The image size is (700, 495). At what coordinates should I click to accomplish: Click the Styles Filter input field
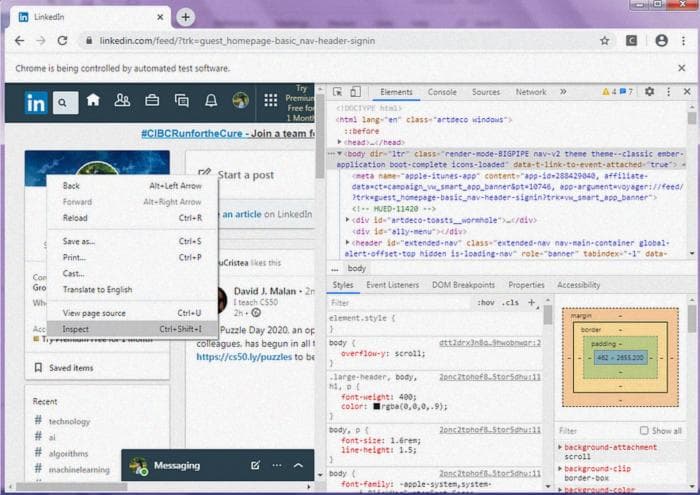click(x=400, y=303)
